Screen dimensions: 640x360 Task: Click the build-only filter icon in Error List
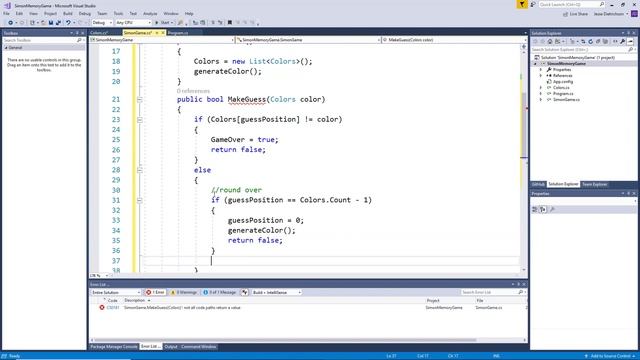[244, 292]
